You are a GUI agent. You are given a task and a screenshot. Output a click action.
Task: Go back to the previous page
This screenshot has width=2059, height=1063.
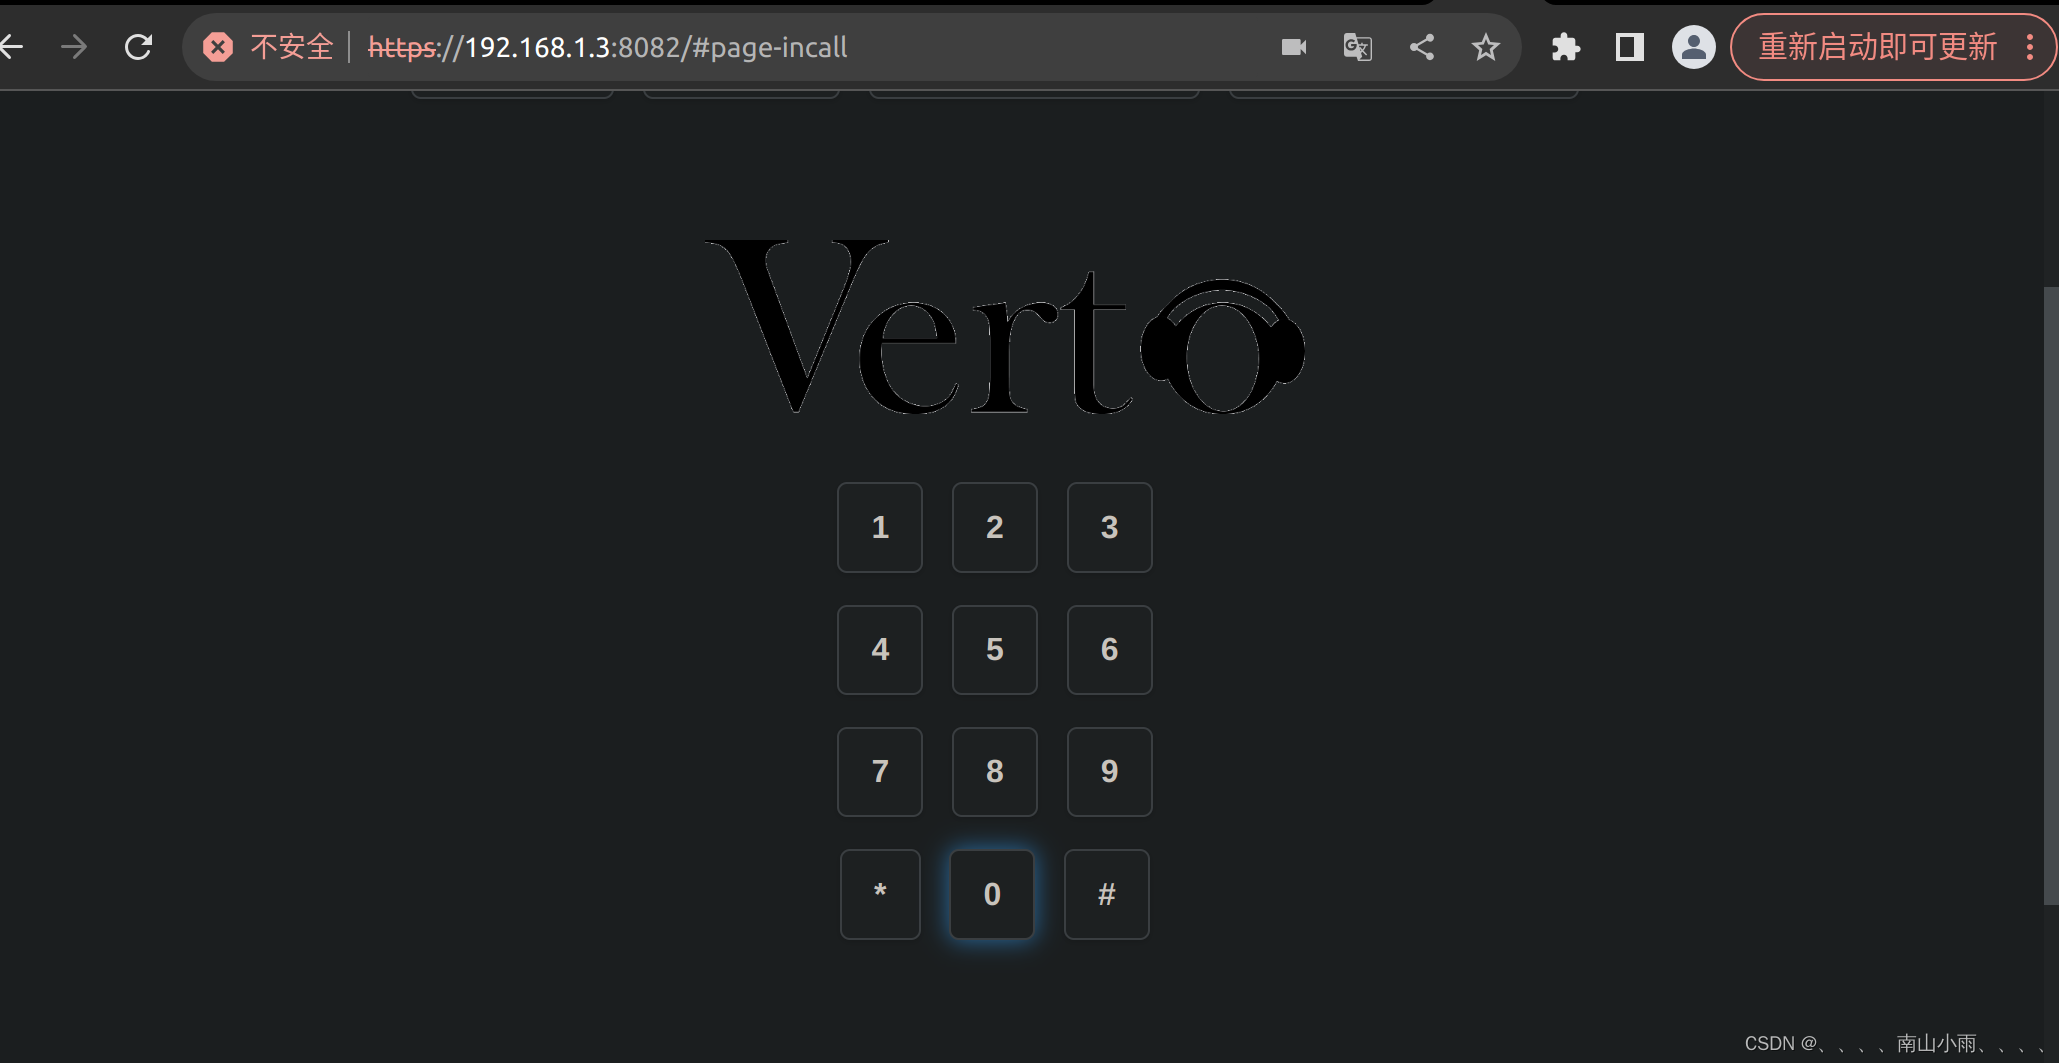click(x=12, y=47)
